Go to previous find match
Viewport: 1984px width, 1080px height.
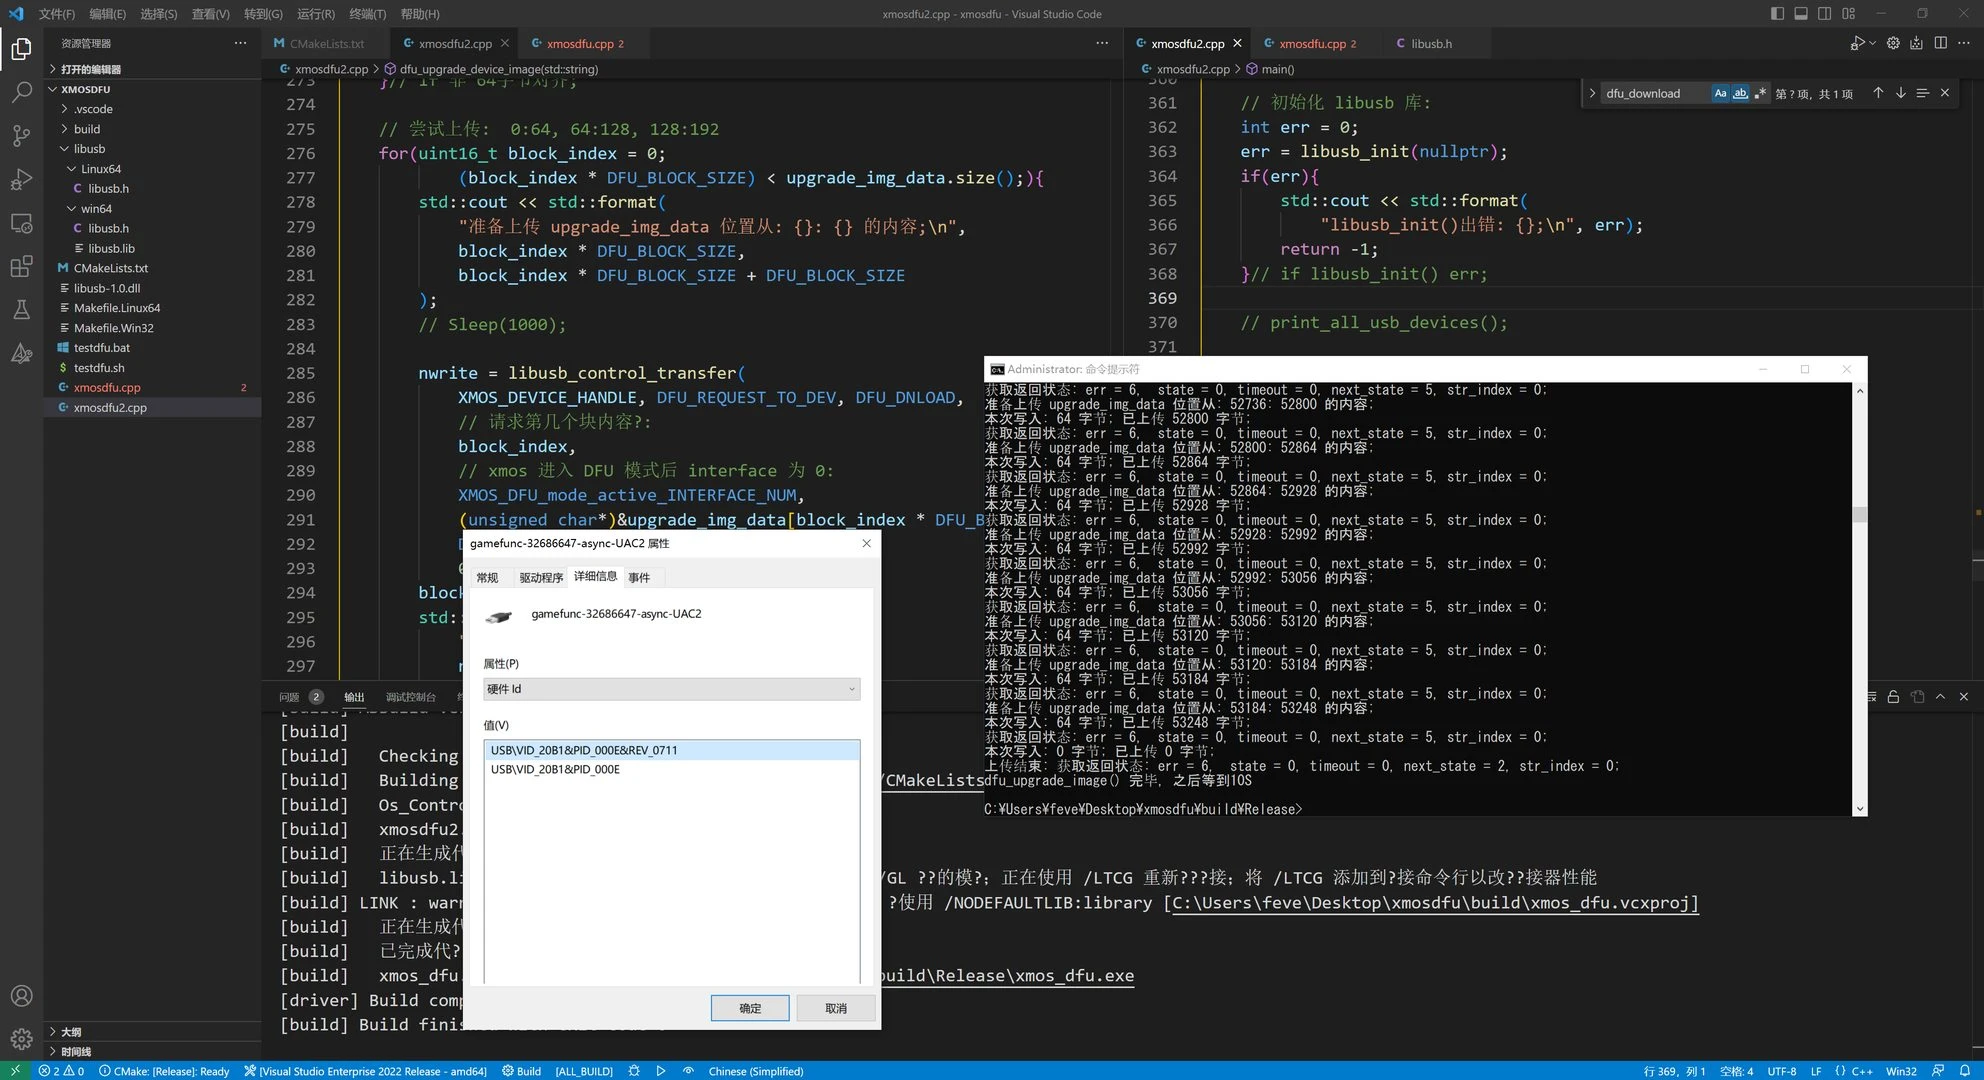tap(1878, 93)
